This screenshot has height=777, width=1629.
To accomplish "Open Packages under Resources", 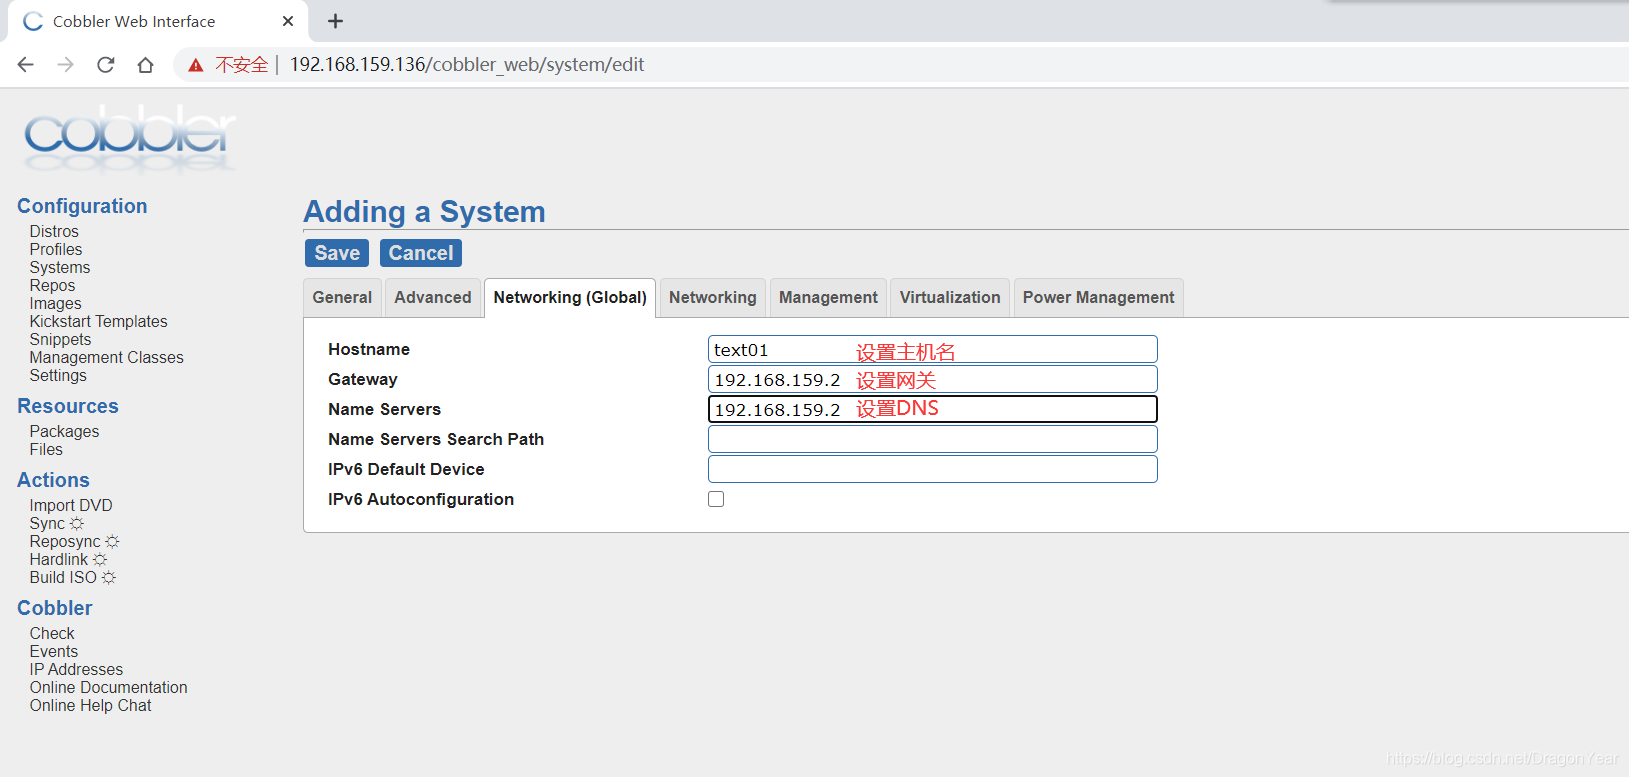I will (x=64, y=432).
